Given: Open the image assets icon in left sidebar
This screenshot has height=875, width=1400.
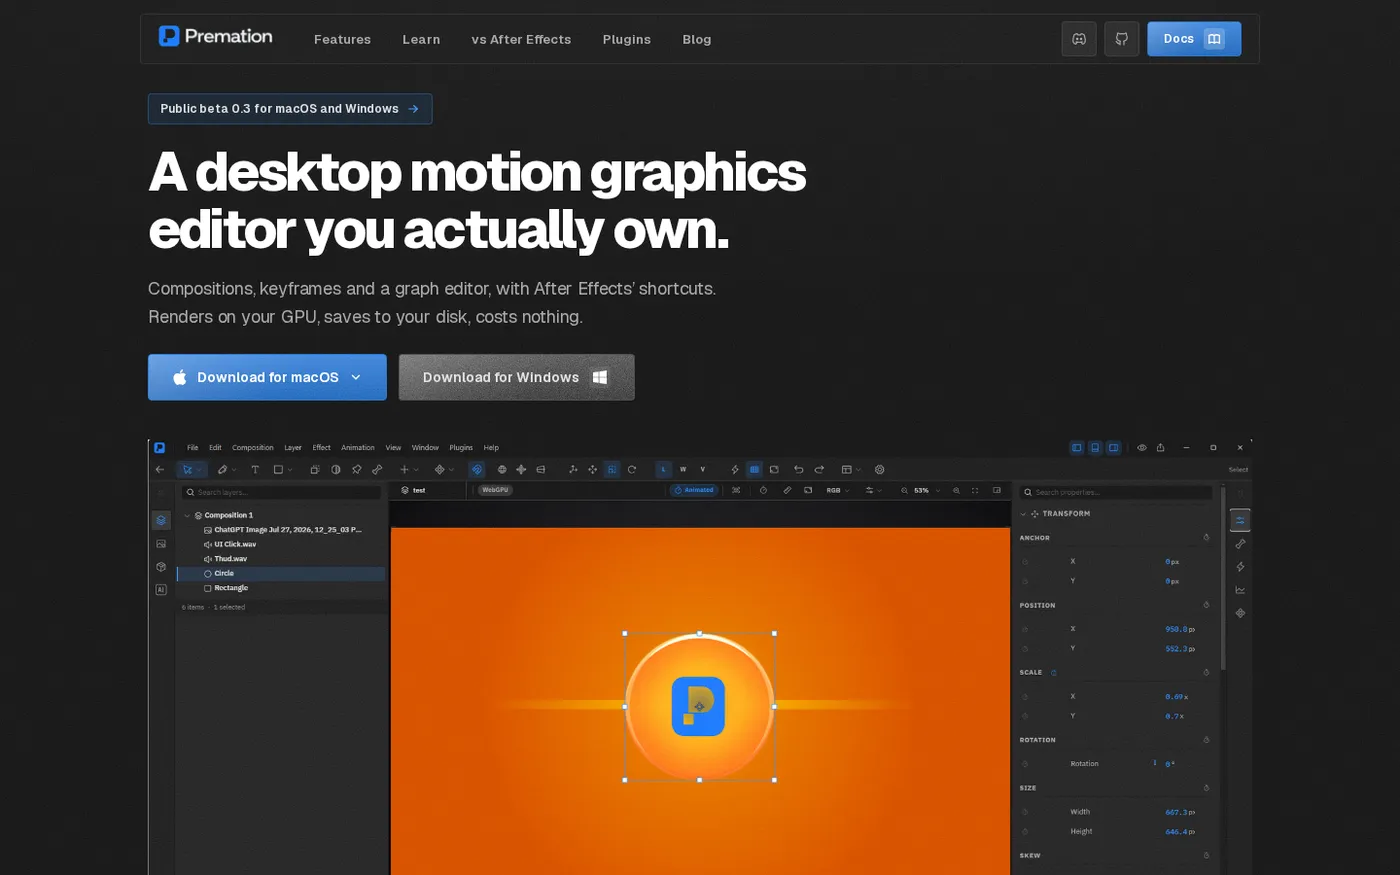Looking at the screenshot, I should pyautogui.click(x=161, y=544).
